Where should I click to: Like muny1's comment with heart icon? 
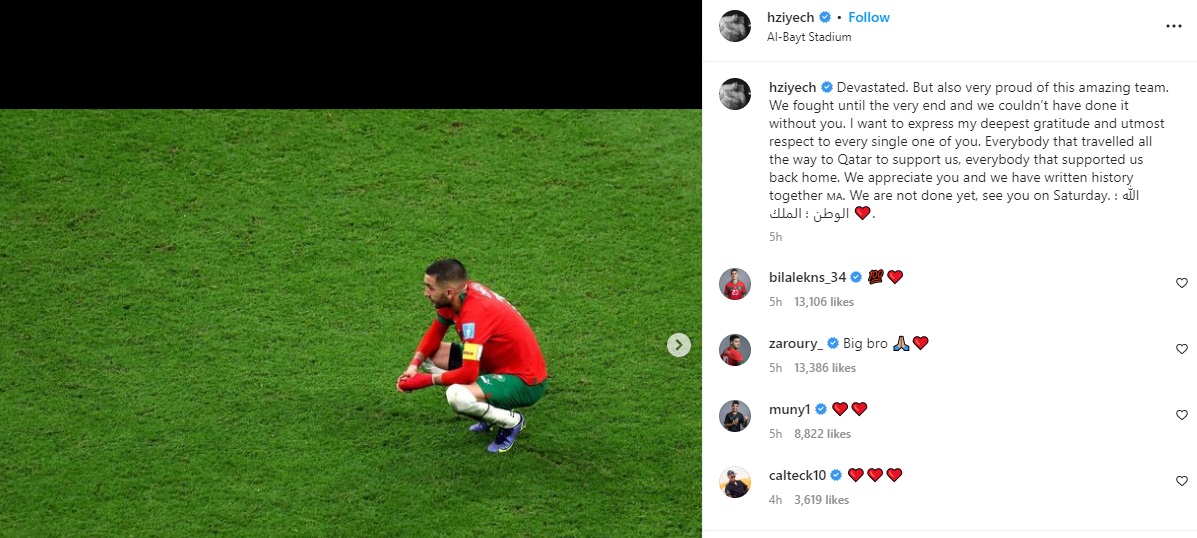coord(1182,415)
